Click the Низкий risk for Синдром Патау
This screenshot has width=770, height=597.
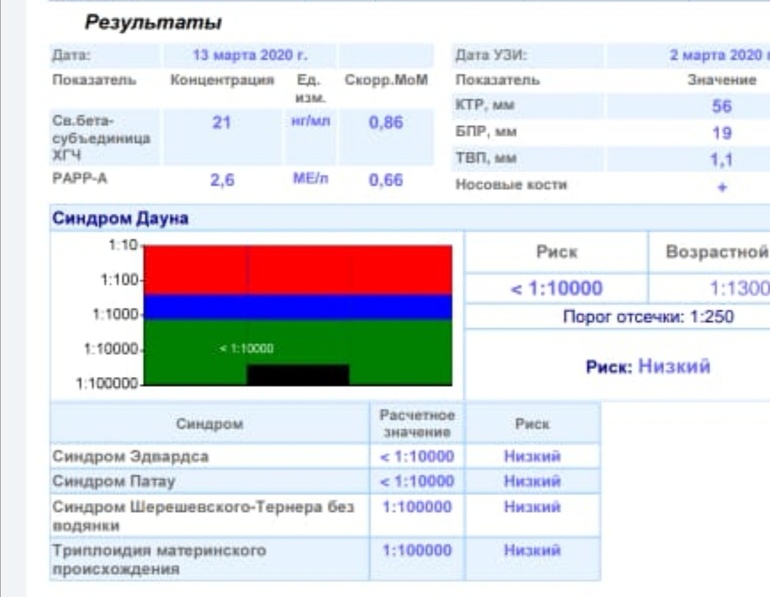532,481
